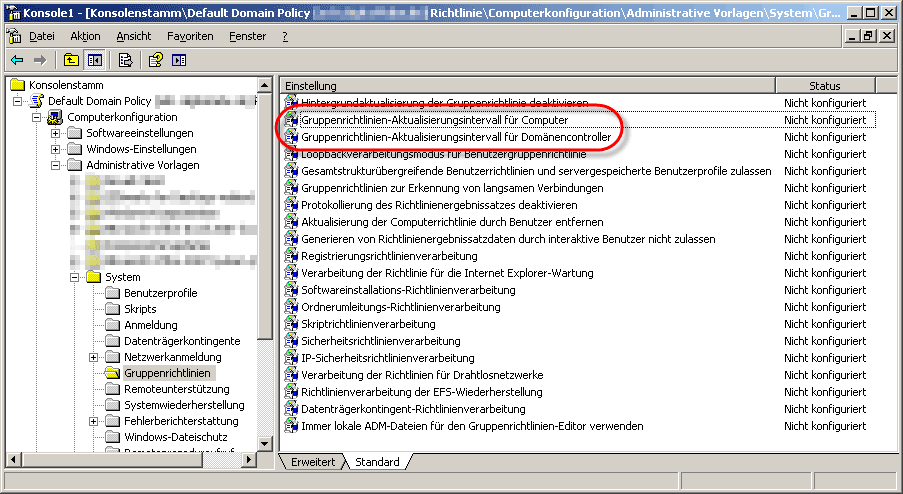Click the Status column header
The image size is (903, 494).
(824, 86)
